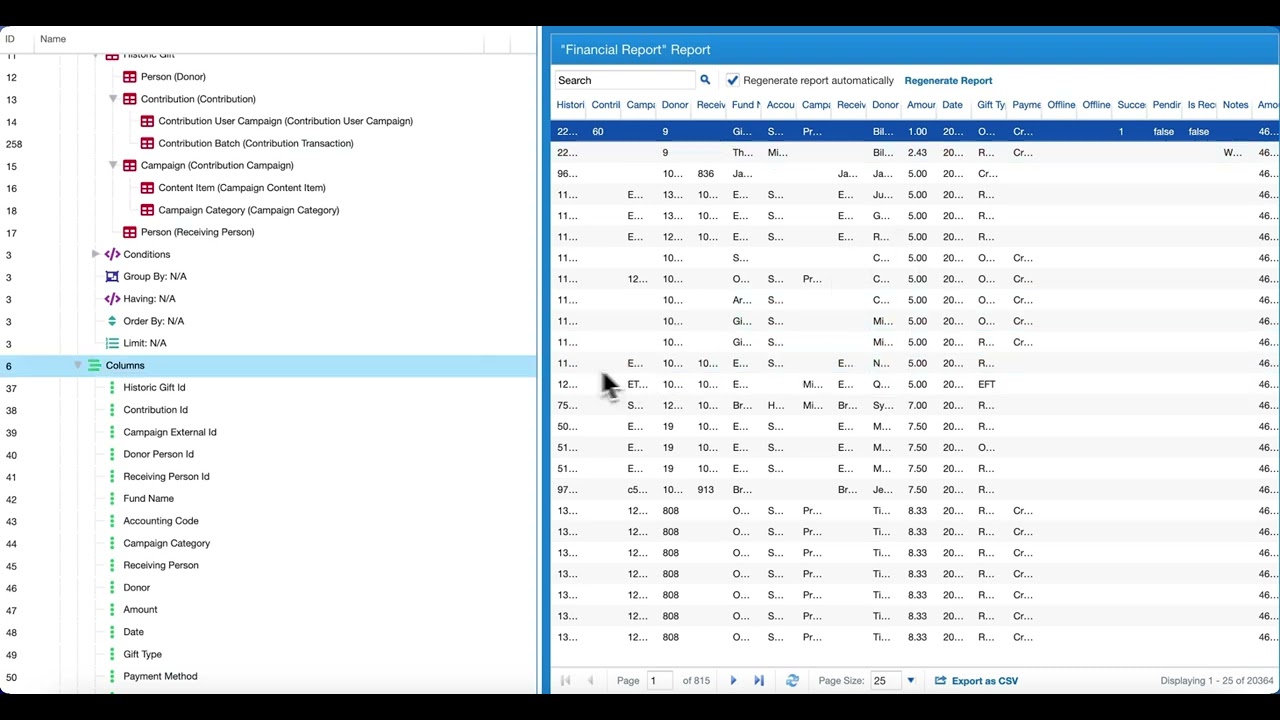Click the Campaign Category table icon

click(147, 210)
